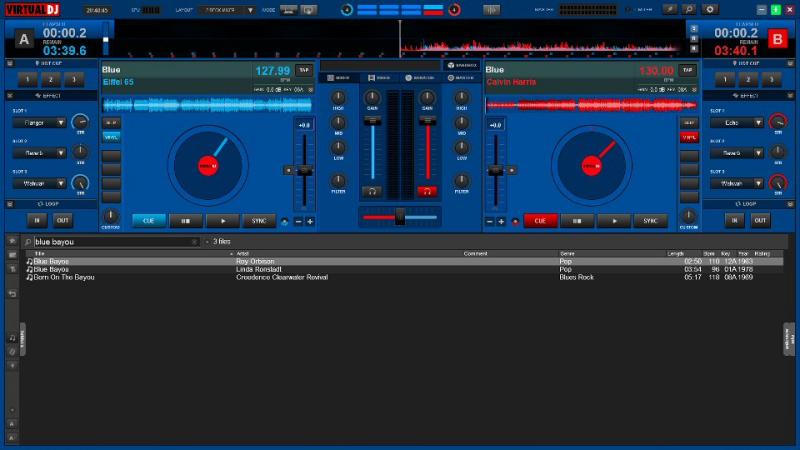Click the deck B jog wheel platter
The height and width of the screenshot is (450, 800).
click(x=591, y=166)
